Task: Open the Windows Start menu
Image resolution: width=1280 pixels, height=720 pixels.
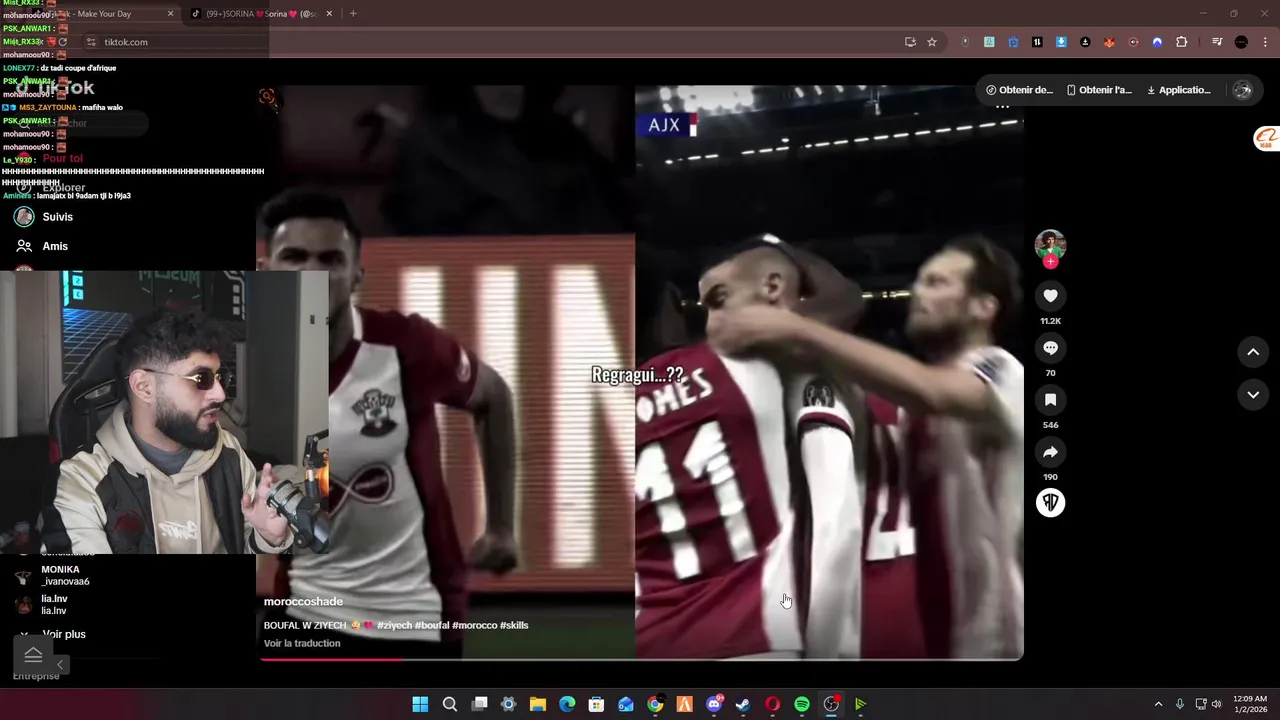Action: (x=420, y=704)
